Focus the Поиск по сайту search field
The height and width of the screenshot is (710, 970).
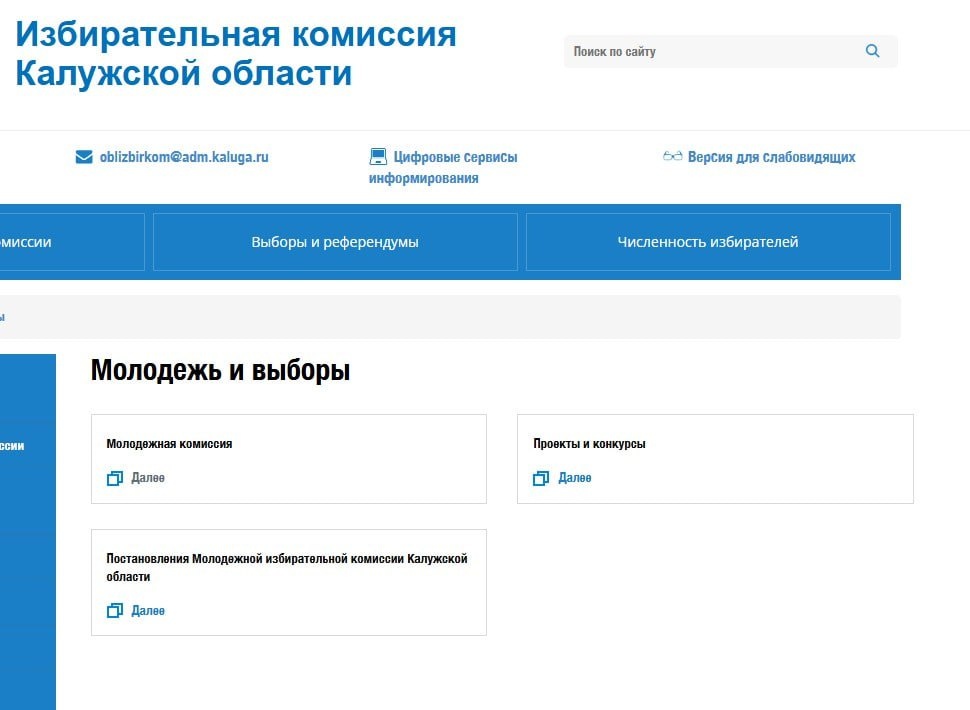click(731, 51)
